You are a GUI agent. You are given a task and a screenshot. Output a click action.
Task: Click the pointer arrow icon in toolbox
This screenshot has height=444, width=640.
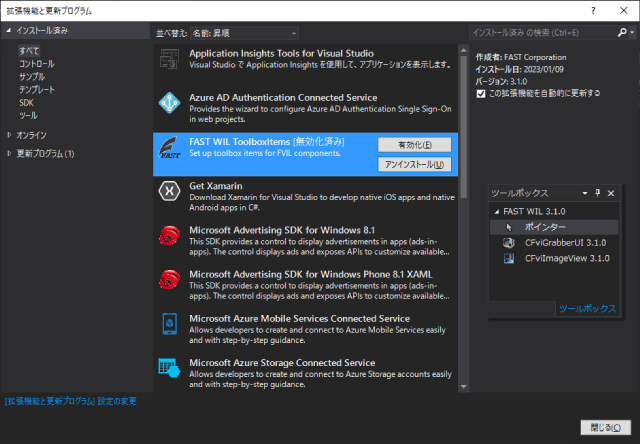(x=509, y=227)
